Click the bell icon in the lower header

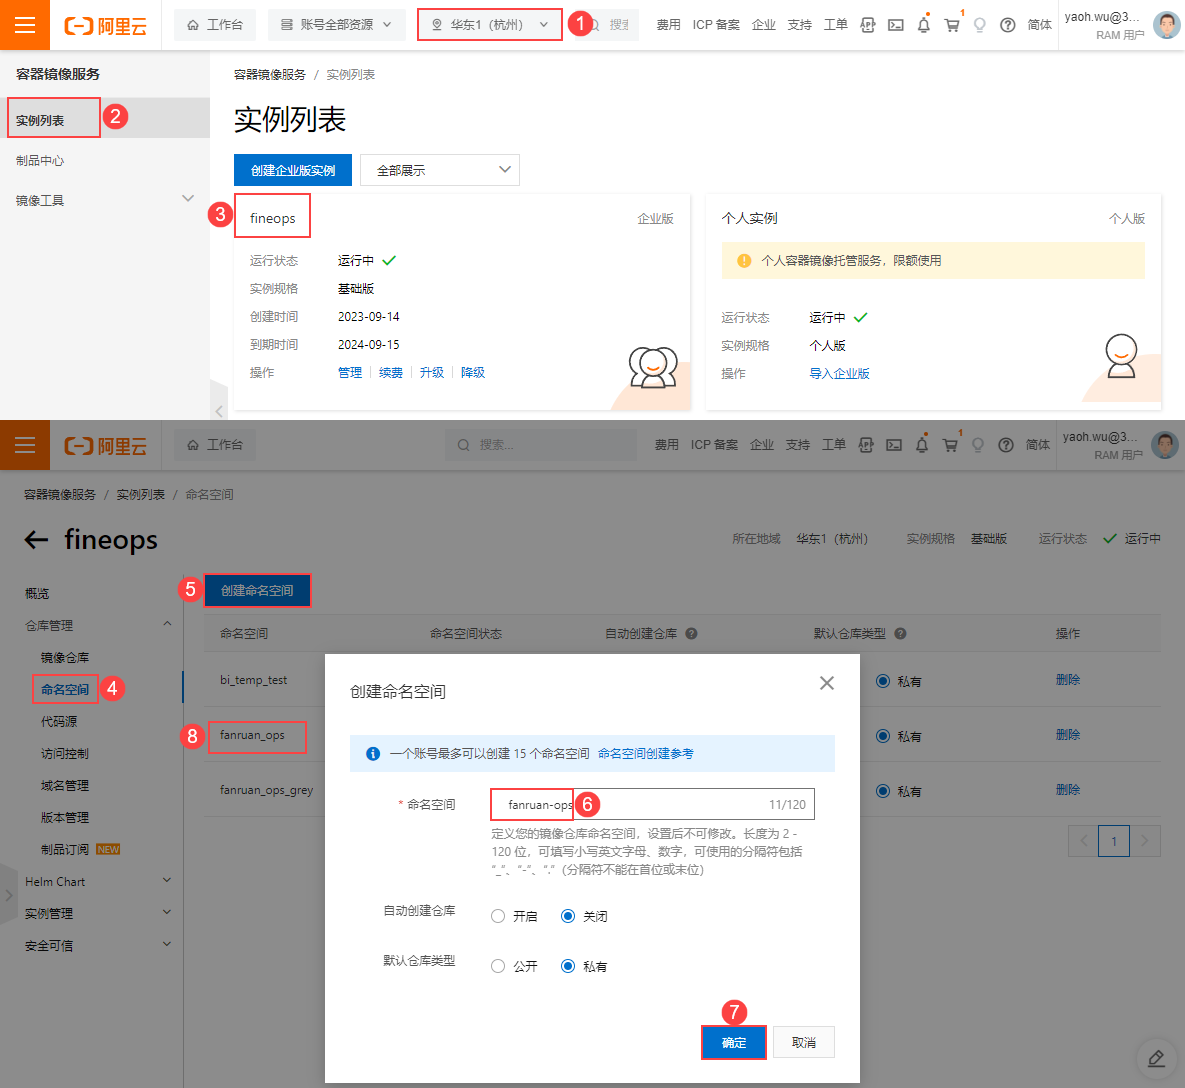[x=921, y=445]
